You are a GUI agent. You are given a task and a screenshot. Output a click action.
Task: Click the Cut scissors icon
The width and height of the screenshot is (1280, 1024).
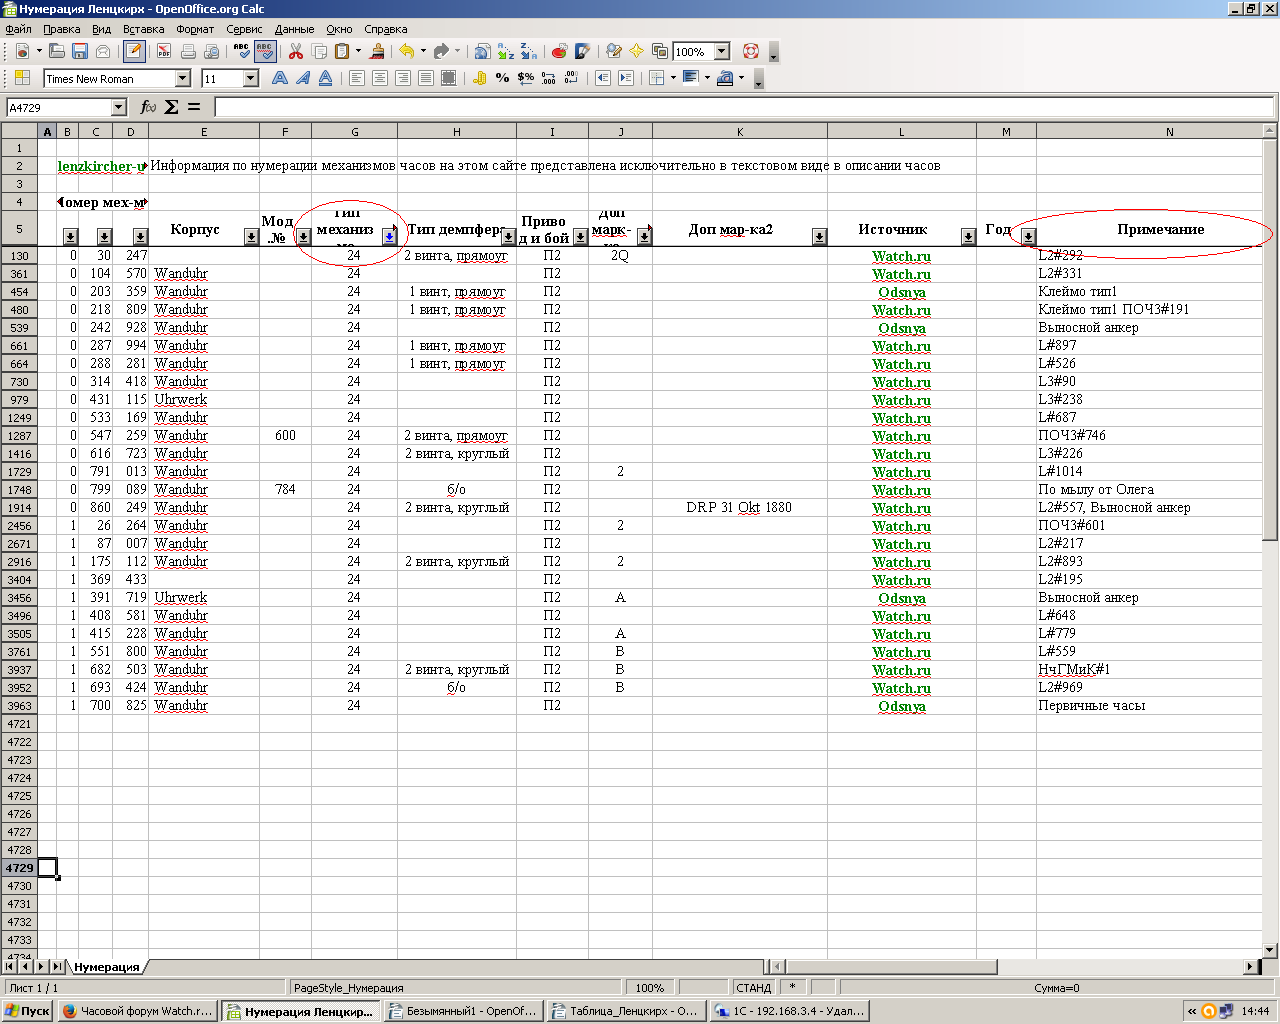pos(296,51)
